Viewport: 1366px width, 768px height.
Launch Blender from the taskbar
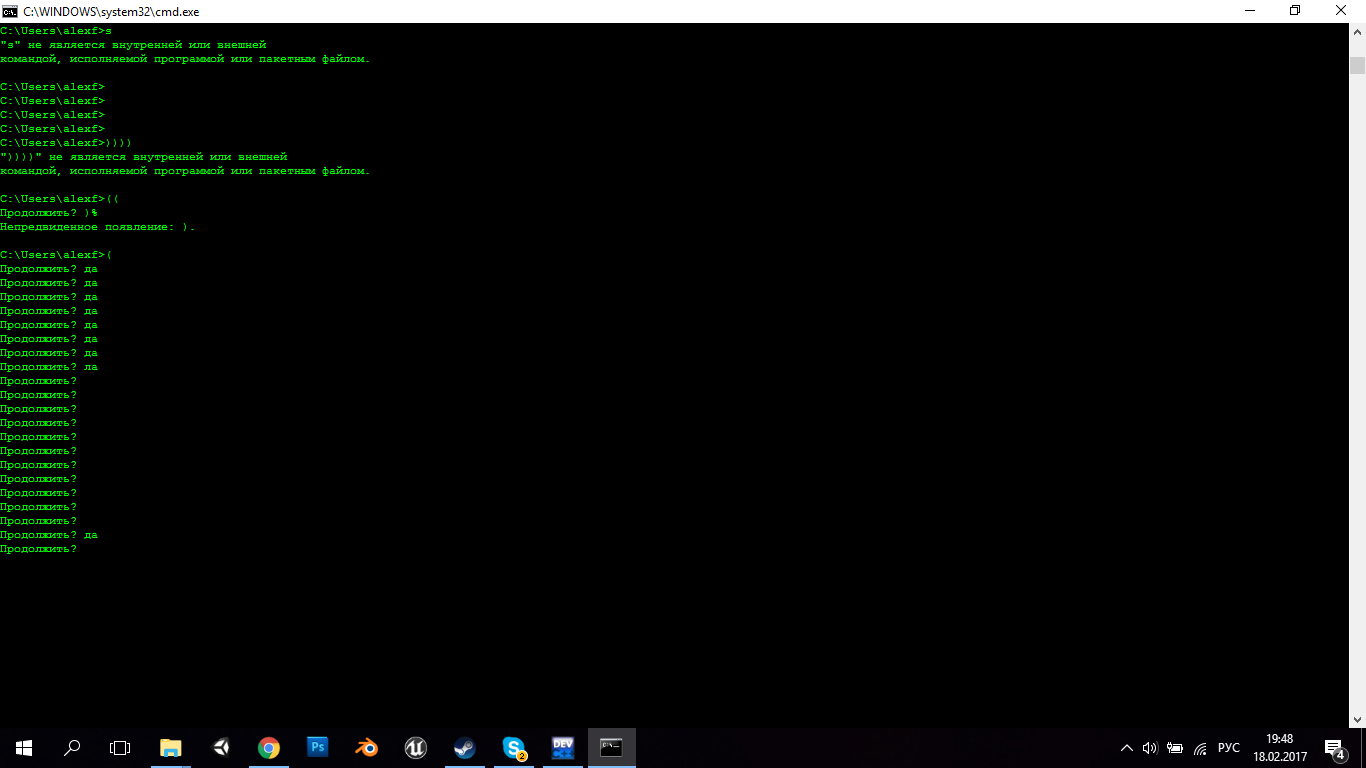(367, 747)
